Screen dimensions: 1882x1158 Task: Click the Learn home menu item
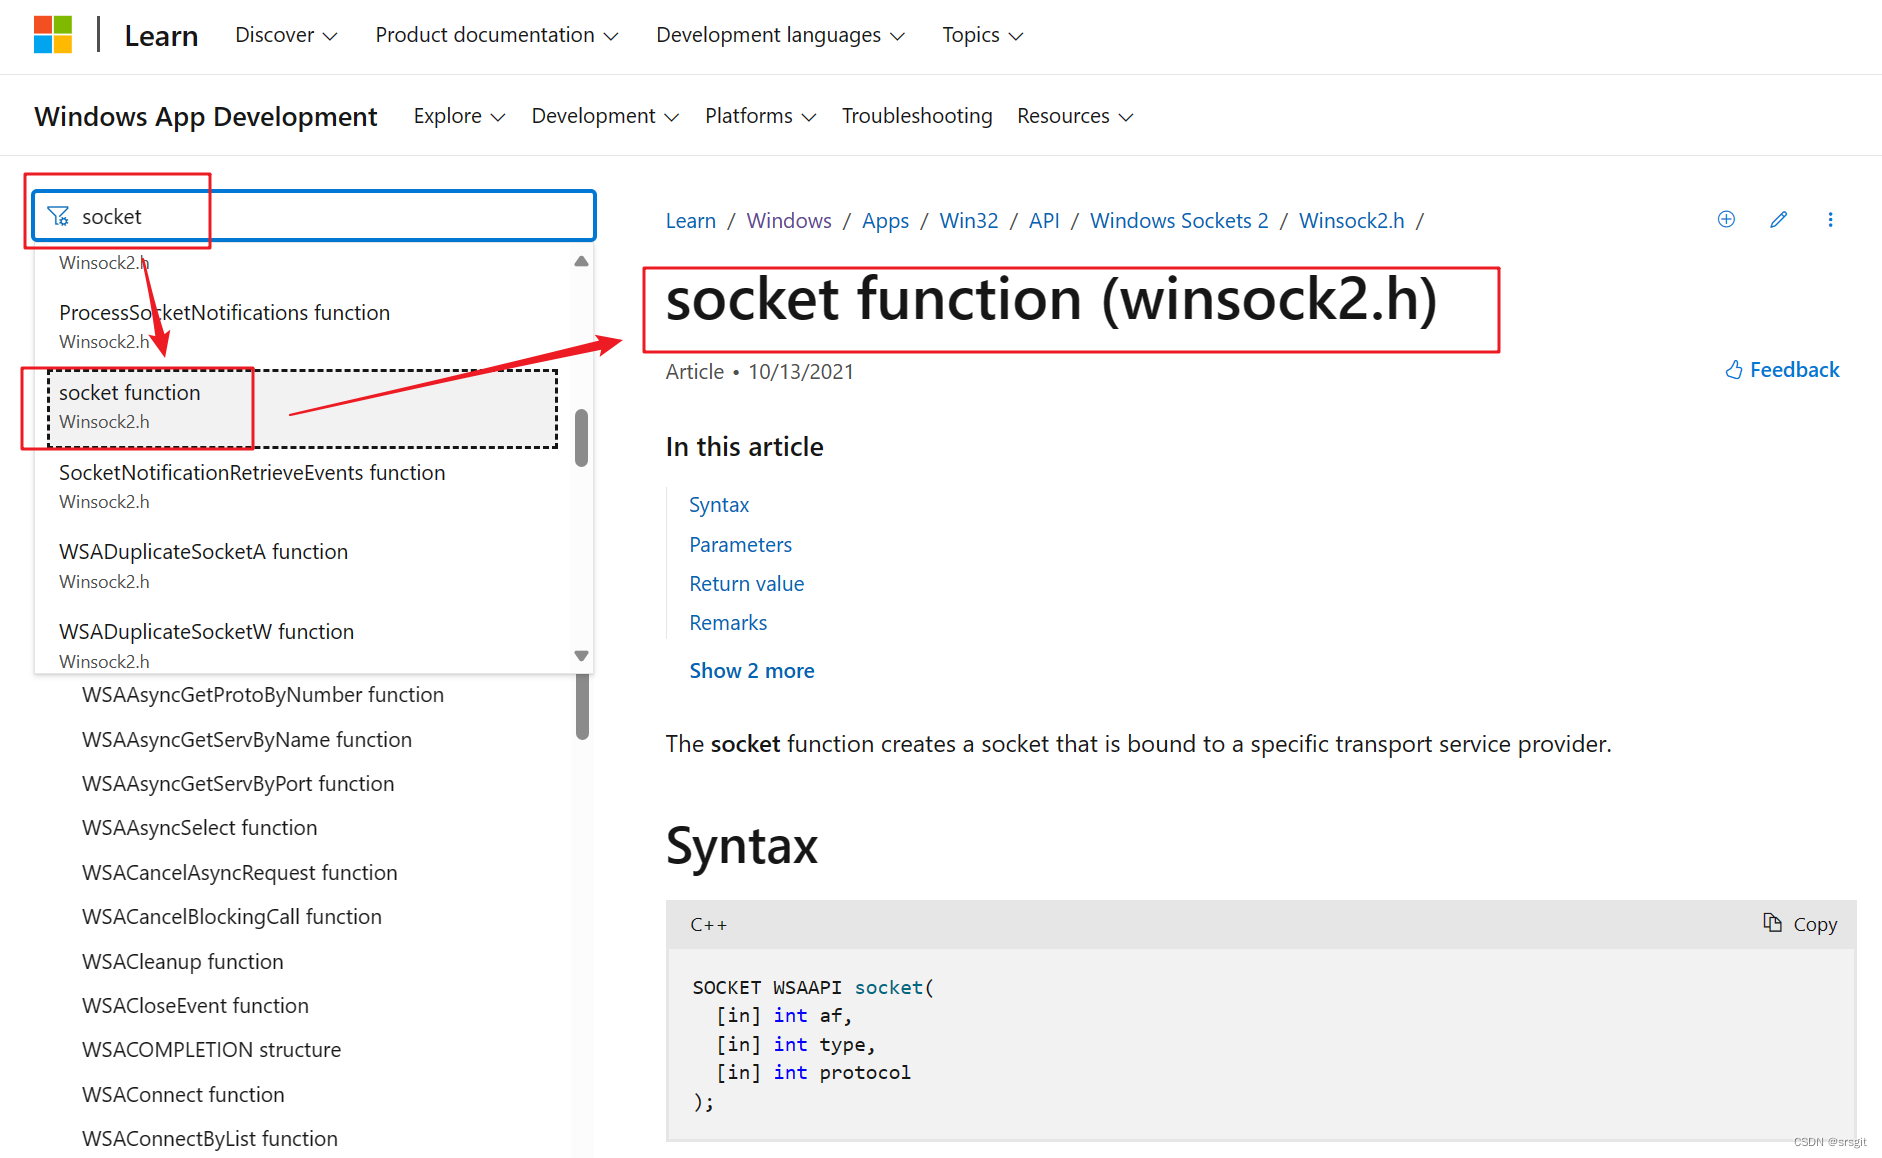tap(161, 35)
